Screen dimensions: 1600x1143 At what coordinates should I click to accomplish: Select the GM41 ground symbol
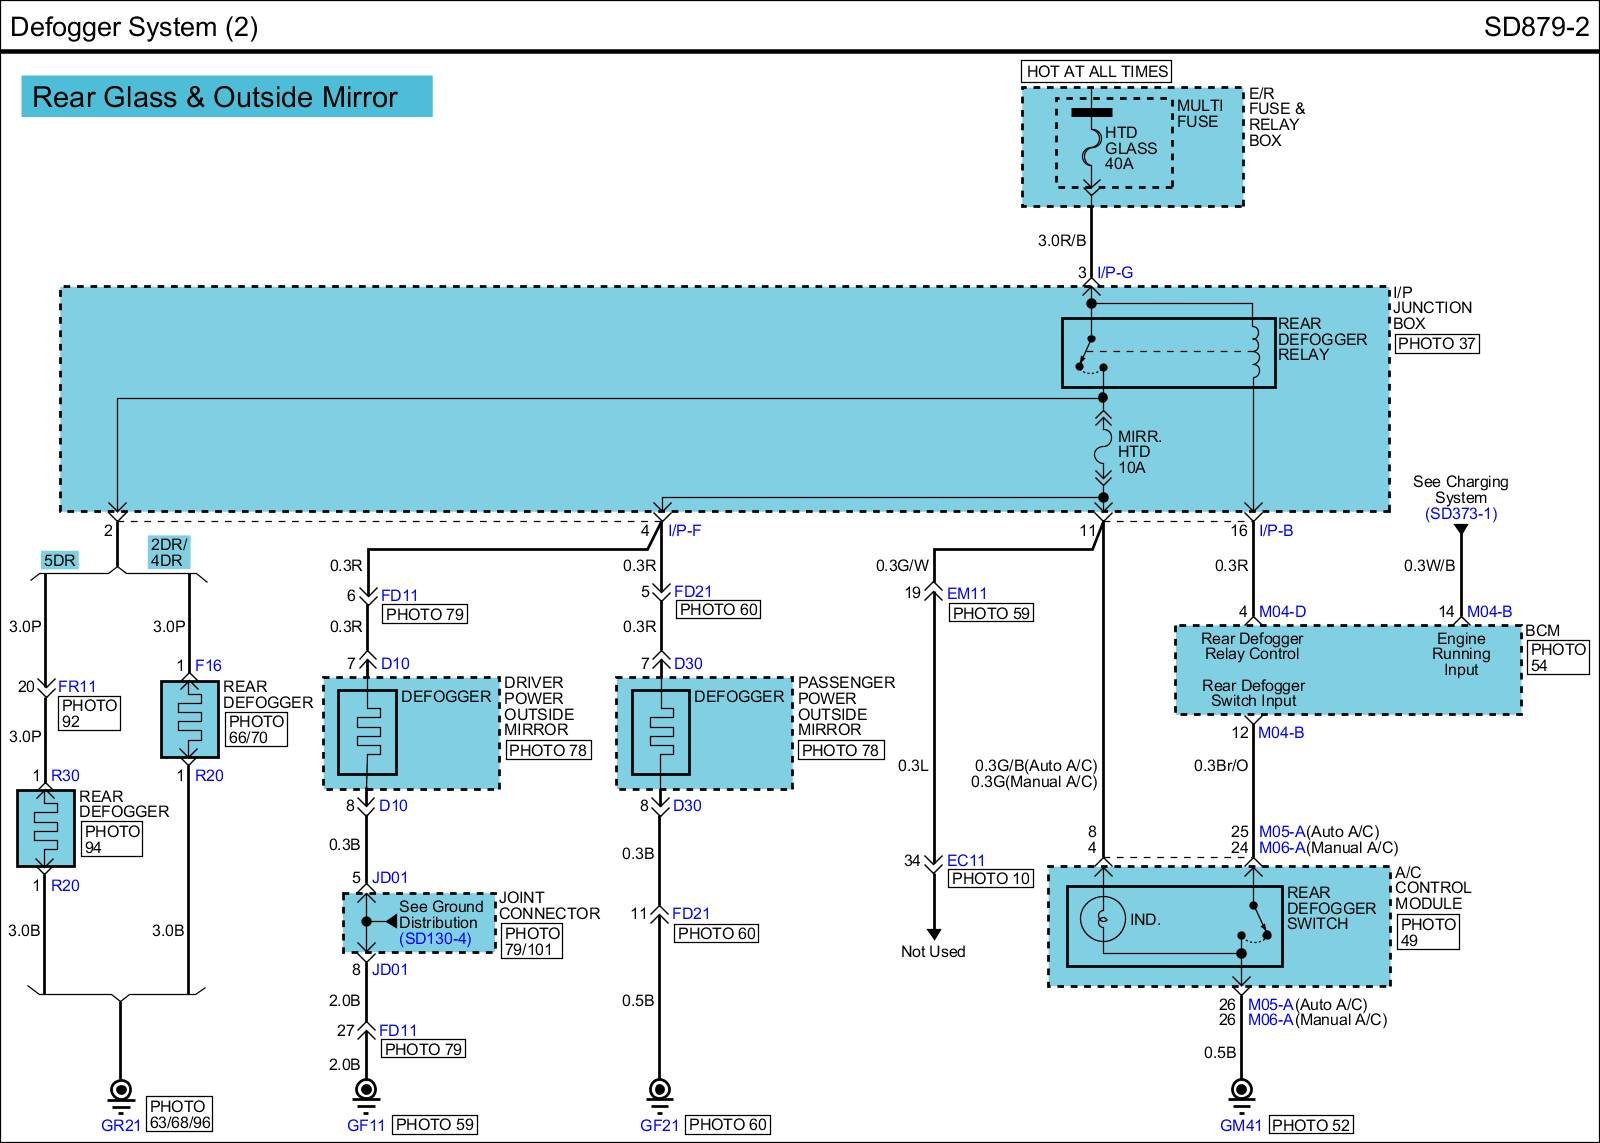click(x=1241, y=1093)
